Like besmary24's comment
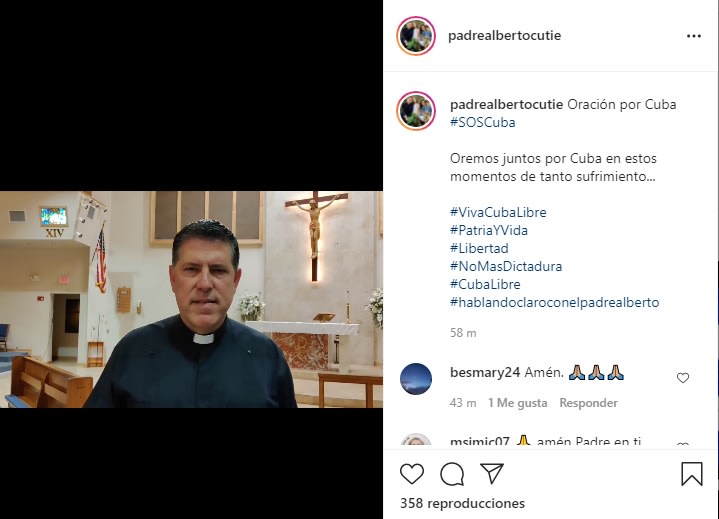The image size is (719, 519). coord(683,378)
